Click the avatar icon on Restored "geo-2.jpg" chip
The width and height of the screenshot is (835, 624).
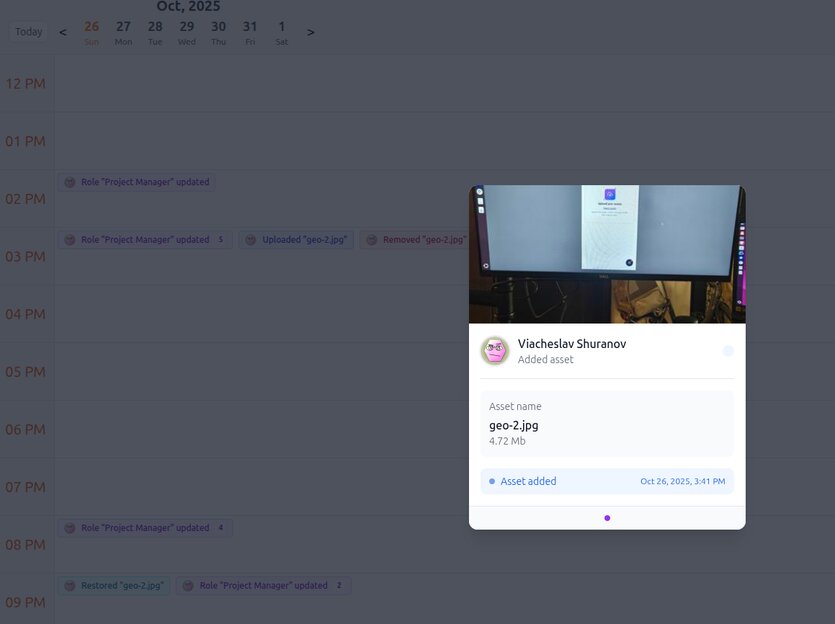(x=69, y=585)
